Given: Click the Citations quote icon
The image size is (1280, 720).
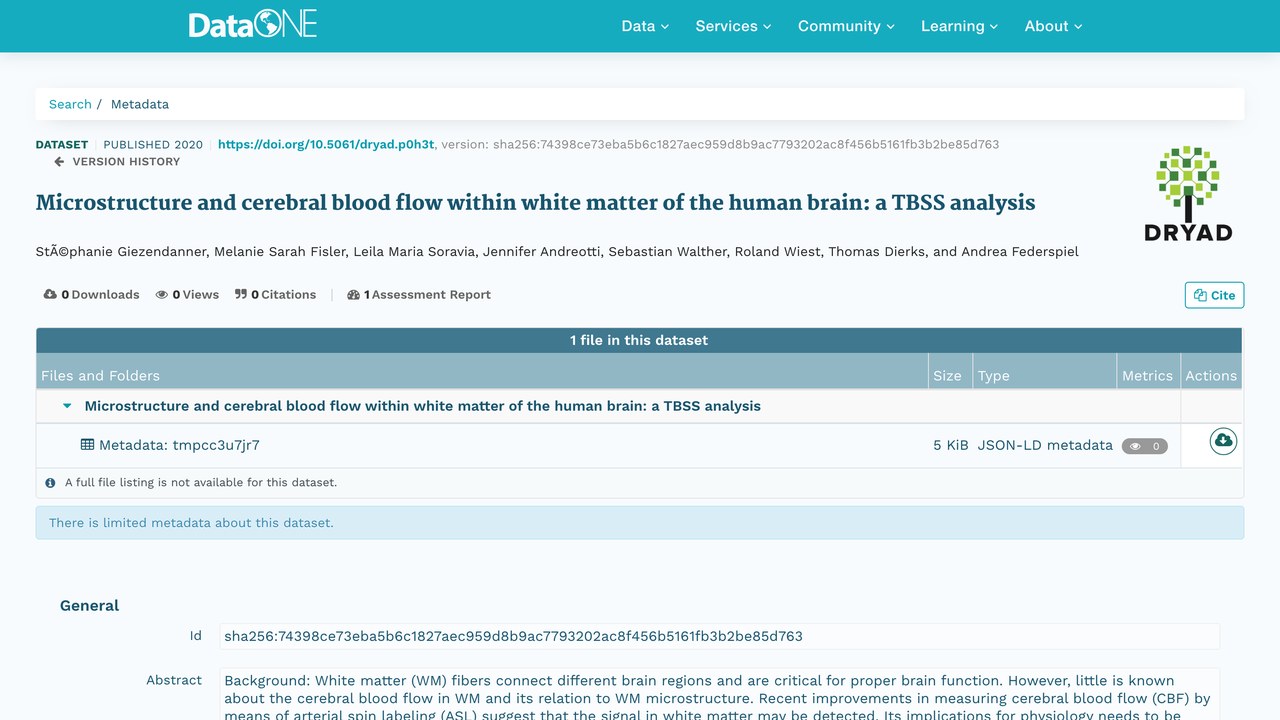Looking at the screenshot, I should click(241, 295).
